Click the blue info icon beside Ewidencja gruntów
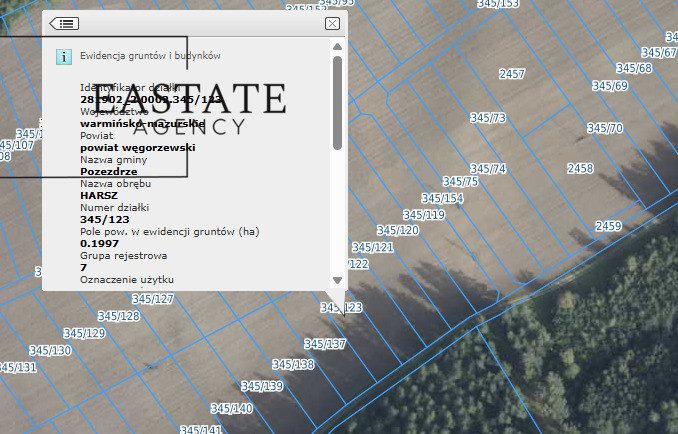Screen dimensions: 678x434 coord(64,57)
